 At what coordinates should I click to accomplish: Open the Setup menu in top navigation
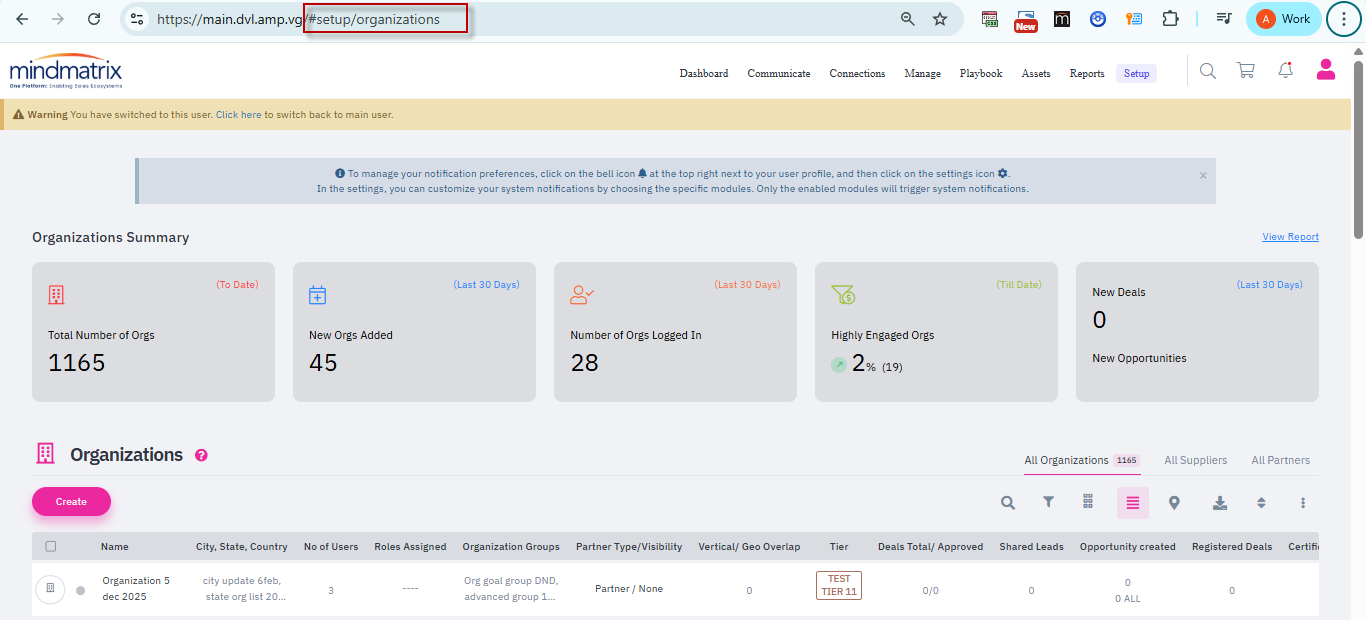1136,73
